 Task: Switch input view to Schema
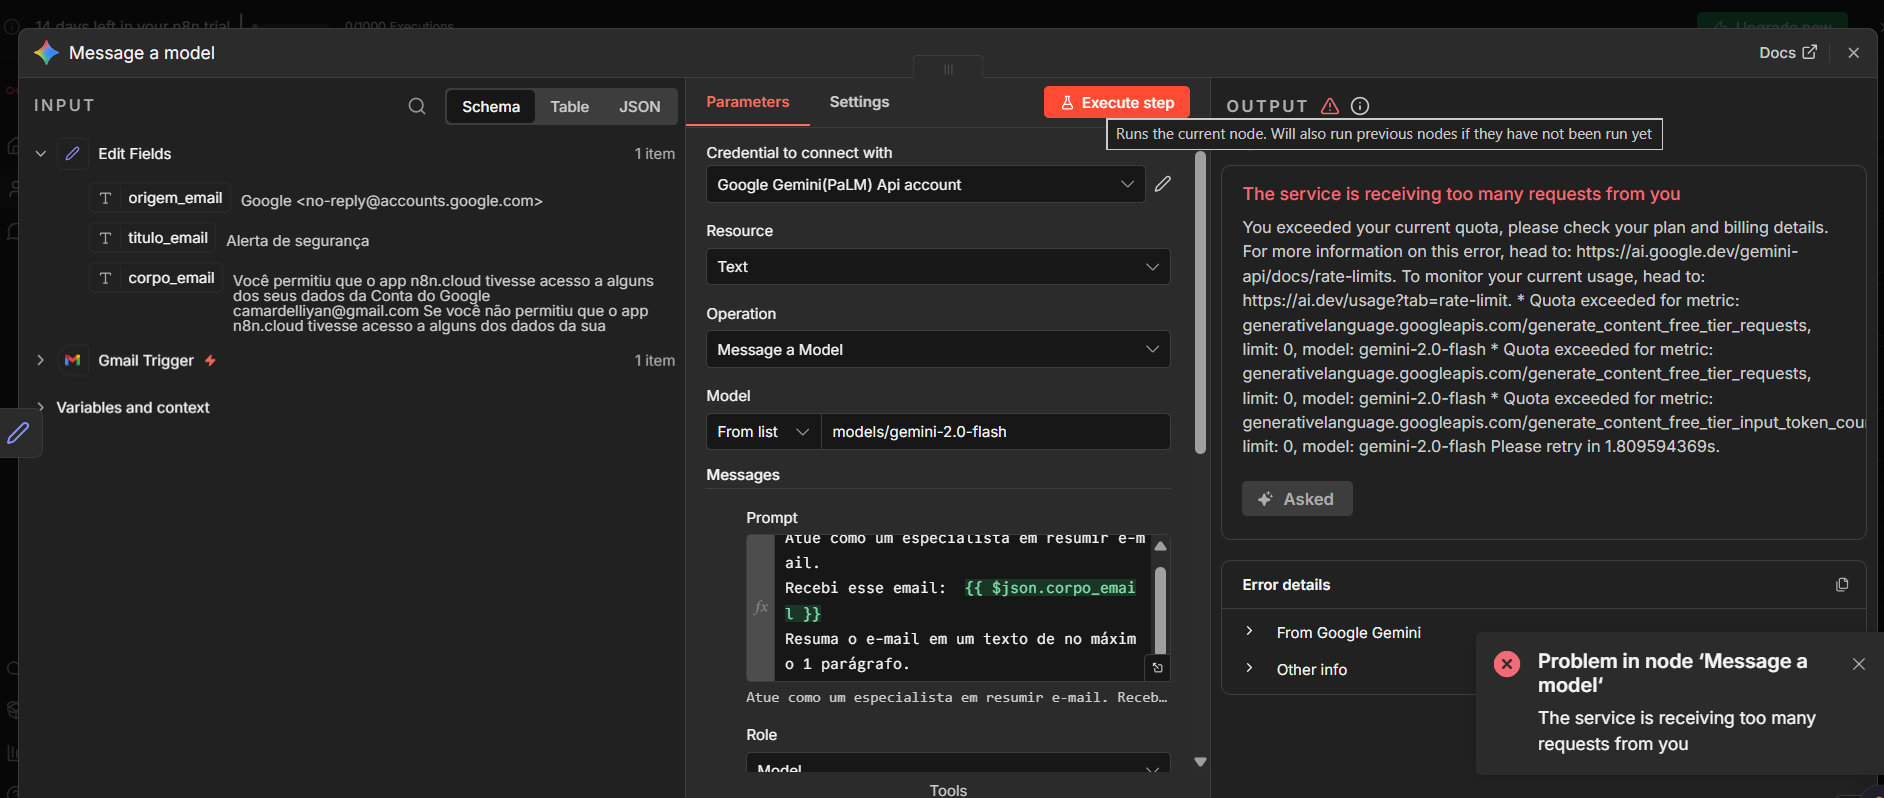pos(490,107)
